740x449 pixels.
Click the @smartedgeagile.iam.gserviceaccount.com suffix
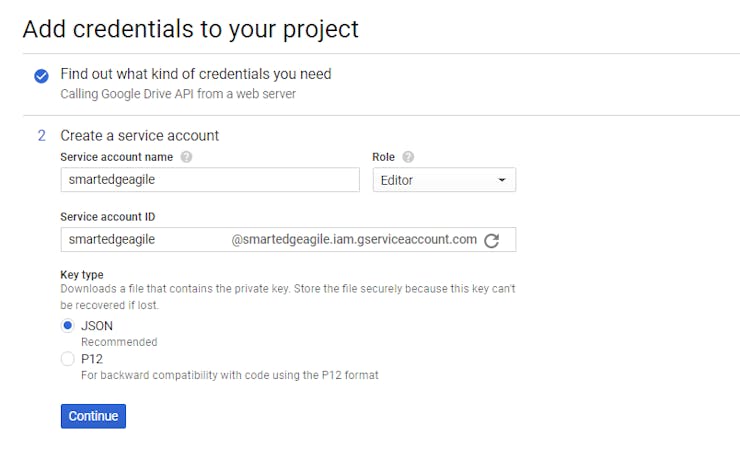(x=354, y=240)
